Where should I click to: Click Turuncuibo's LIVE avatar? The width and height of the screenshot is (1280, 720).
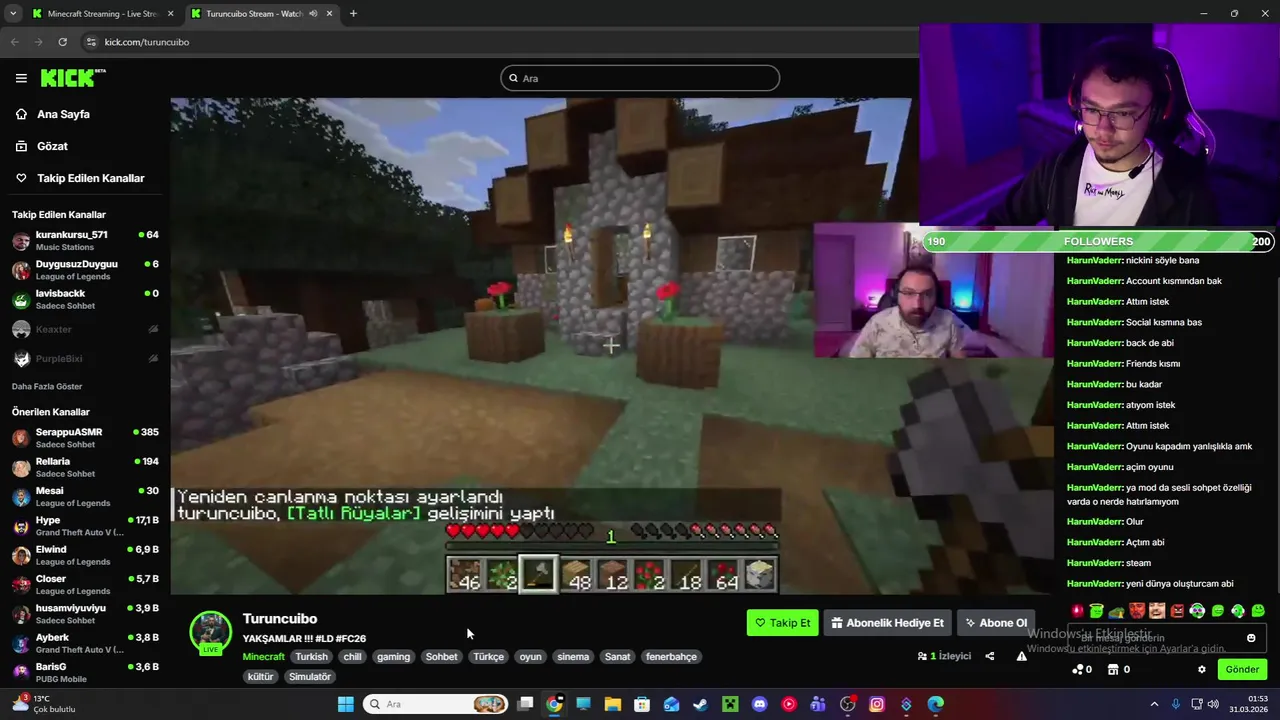(211, 633)
